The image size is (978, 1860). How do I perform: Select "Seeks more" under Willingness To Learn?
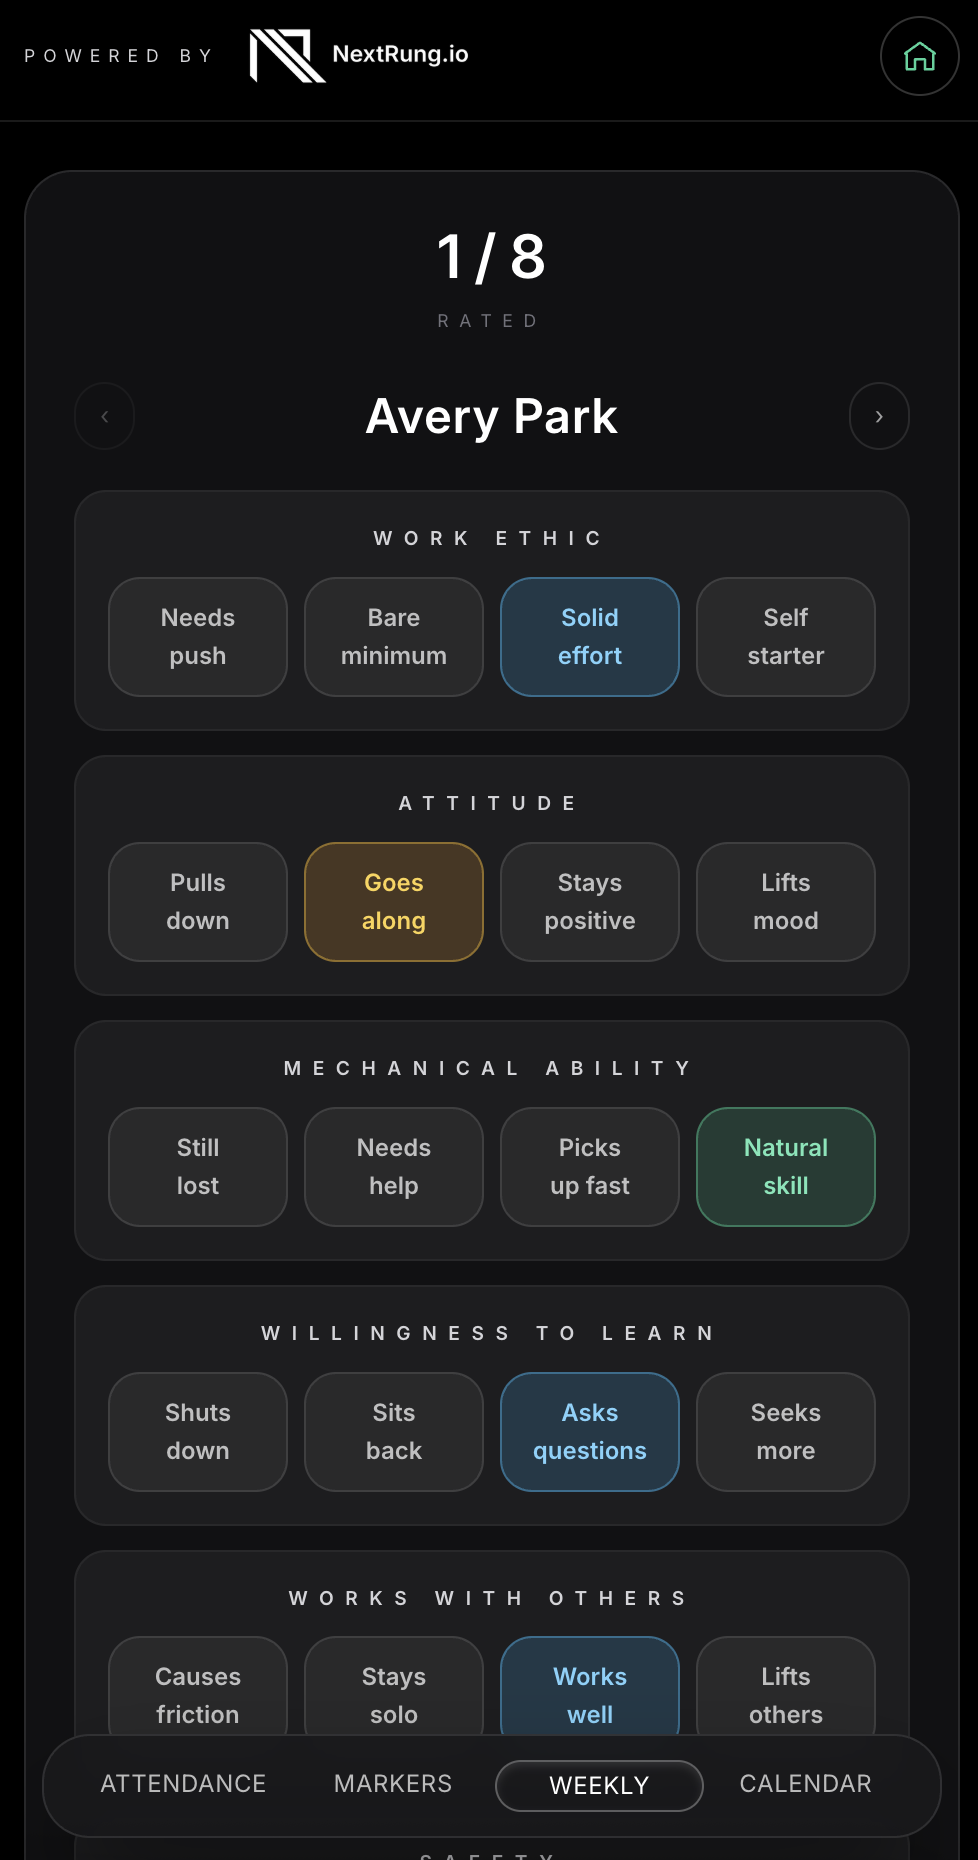785,1432
